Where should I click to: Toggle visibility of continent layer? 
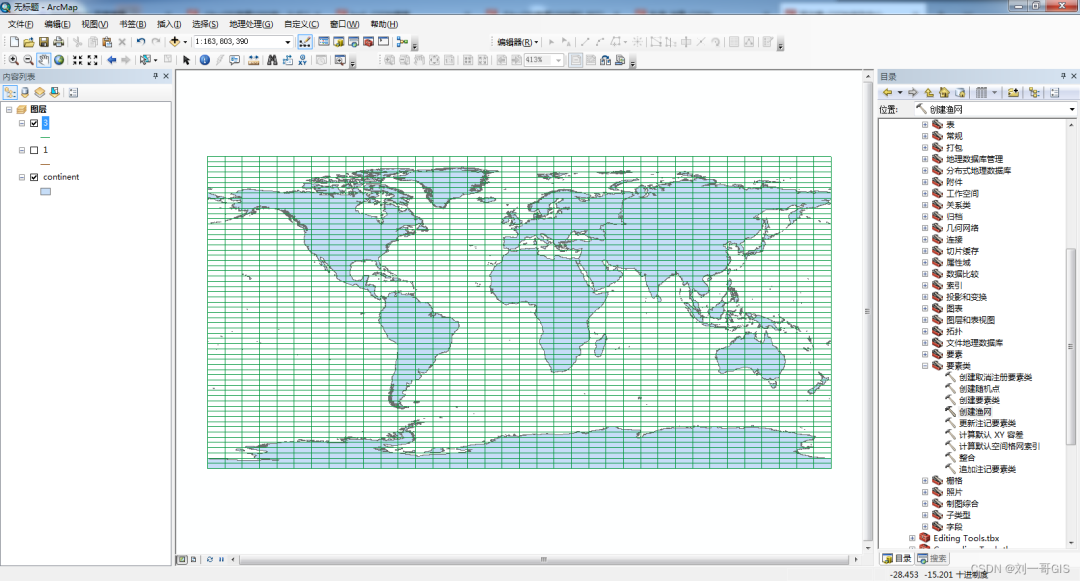34,177
